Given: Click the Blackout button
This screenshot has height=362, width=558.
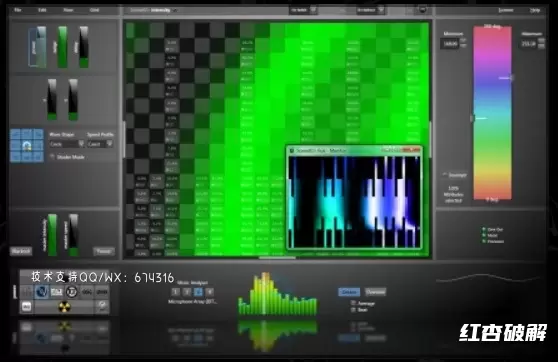Looking at the screenshot, I should [x=21, y=251].
